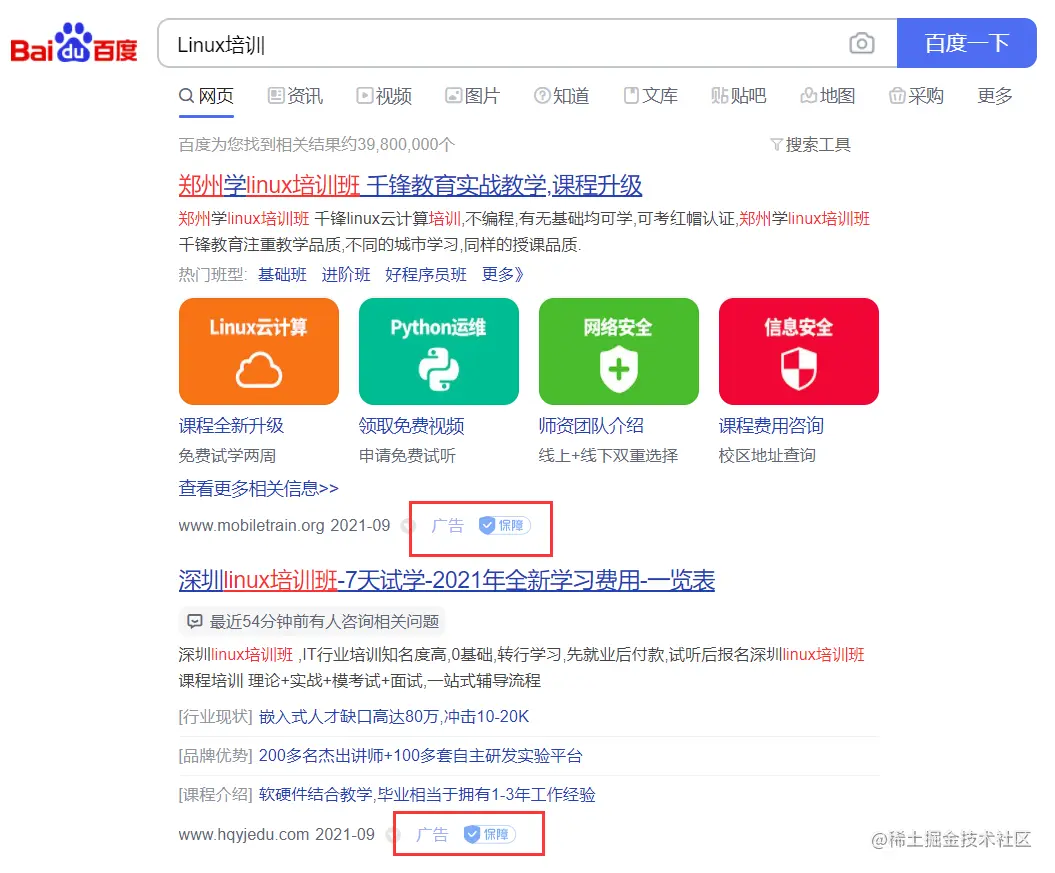The width and height of the screenshot is (1055, 873).
Task: Open 课程费用咨询 link
Action: click(771, 425)
